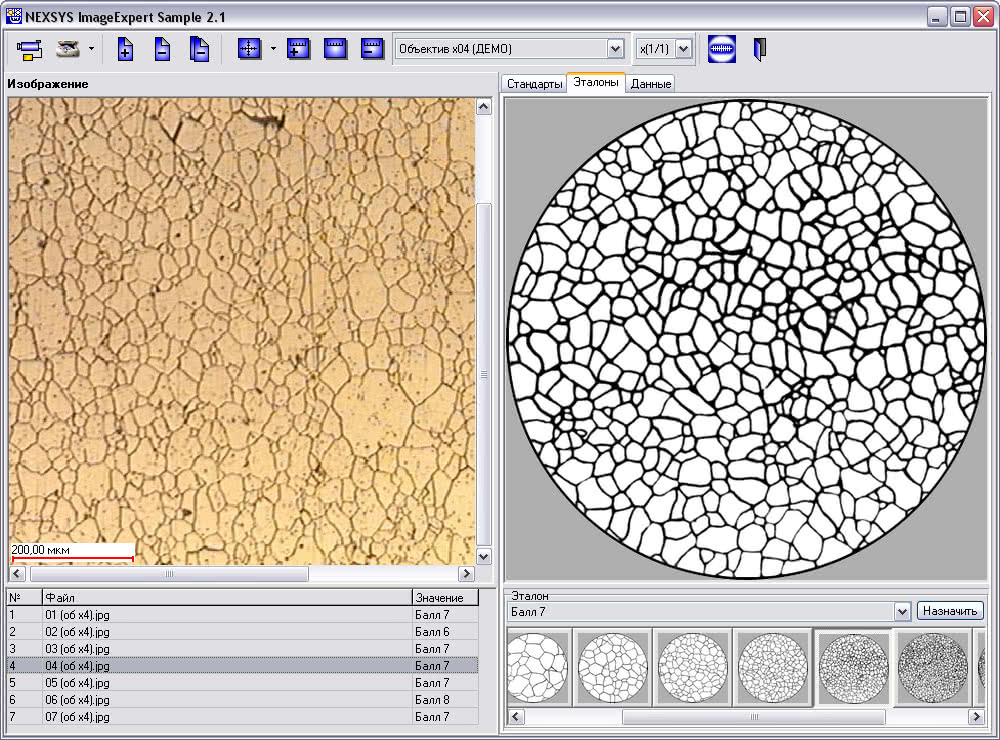Click the image horizontal scrollbar handle
This screenshot has width=1000, height=740.
[169, 574]
